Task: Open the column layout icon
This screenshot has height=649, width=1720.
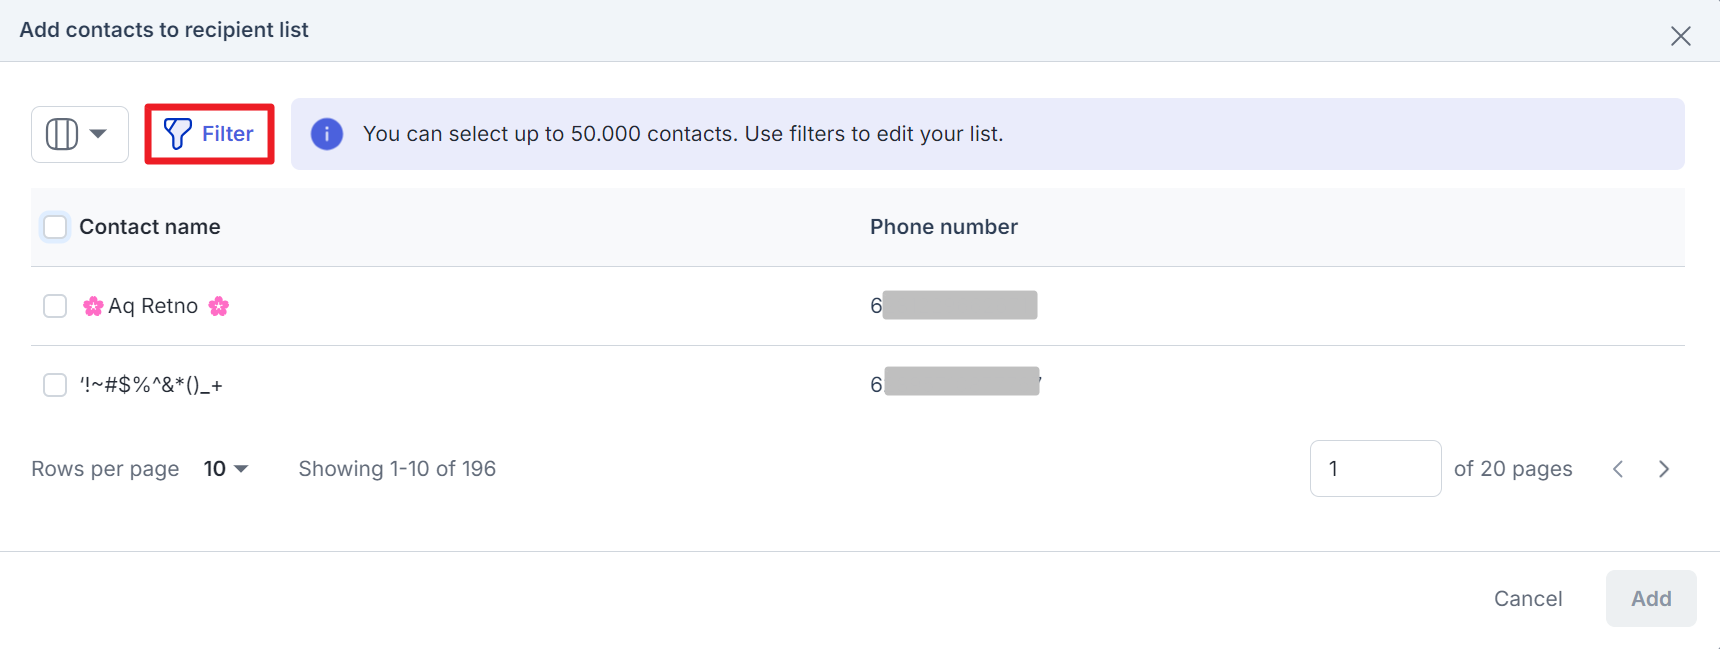Action: coord(62,134)
